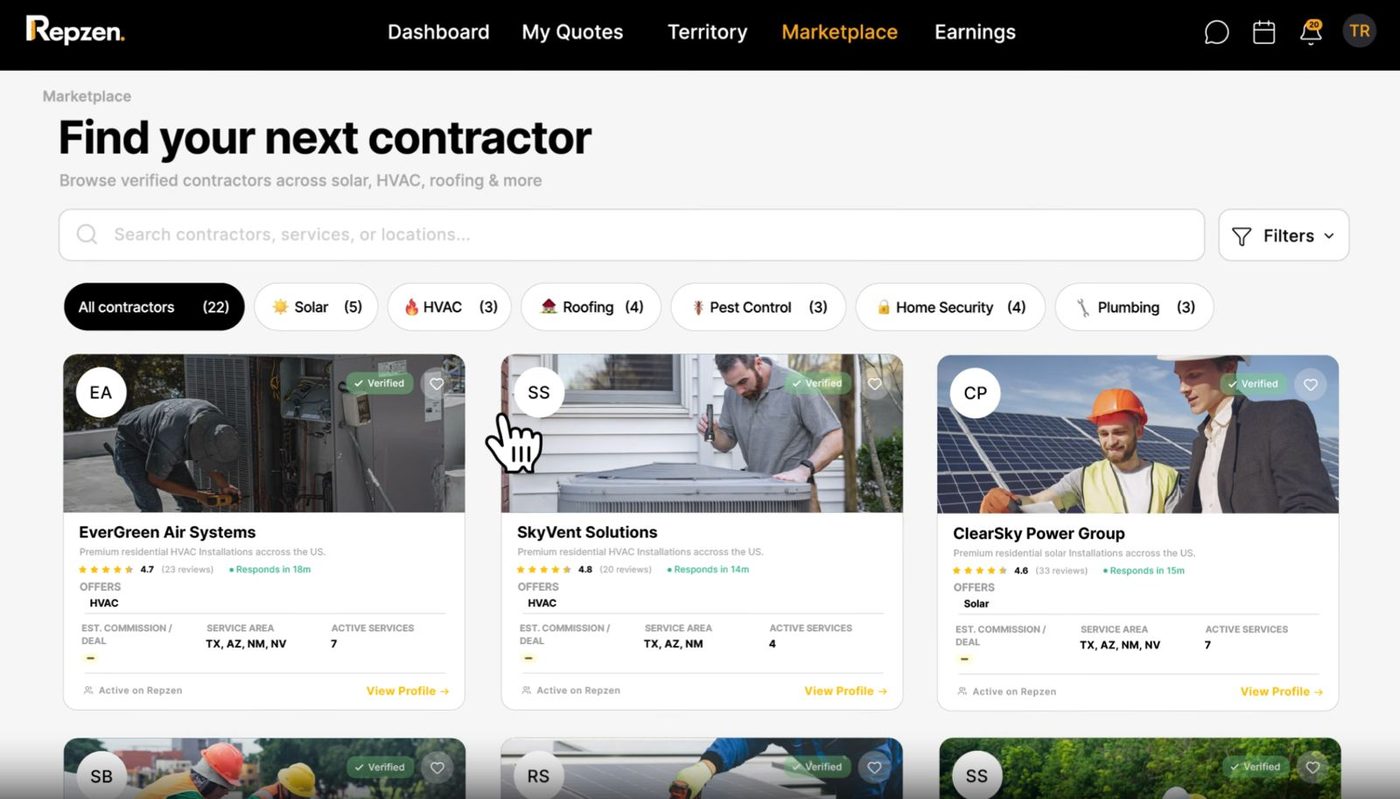Toggle heart on RS contractor card
1400x799 pixels.
point(875,768)
